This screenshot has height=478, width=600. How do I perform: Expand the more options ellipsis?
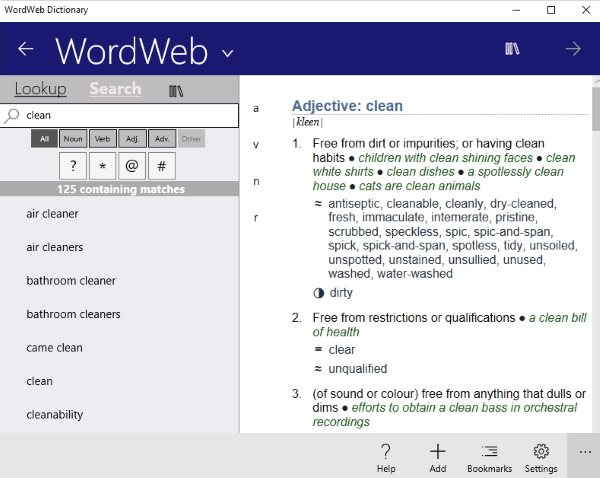[x=585, y=452]
